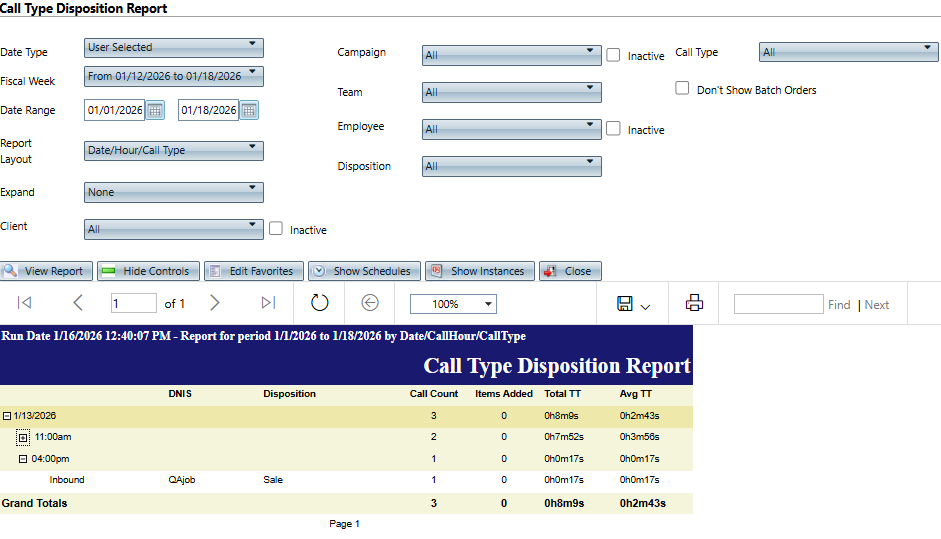Screen dimensions: 941x539
Task: Expand the 11:00am hour row
Action: pos(23,437)
